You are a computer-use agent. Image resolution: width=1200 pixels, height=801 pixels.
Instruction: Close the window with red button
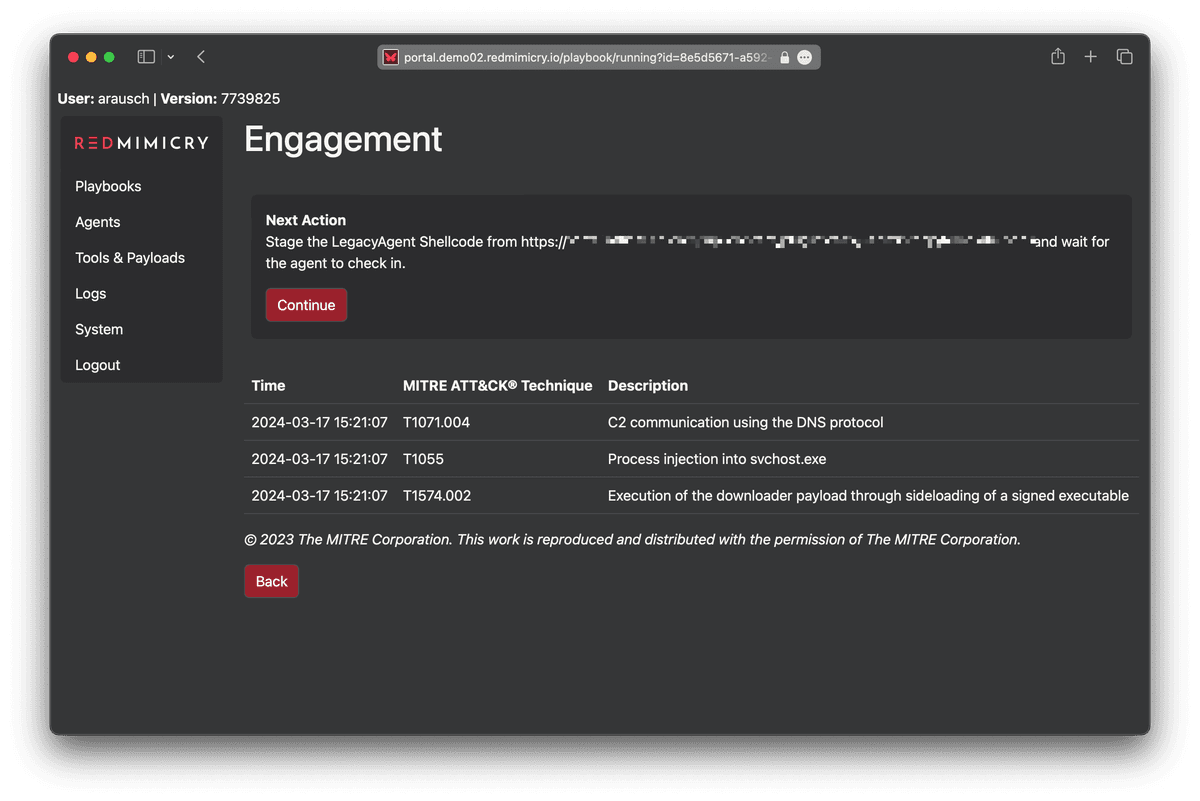coord(73,57)
